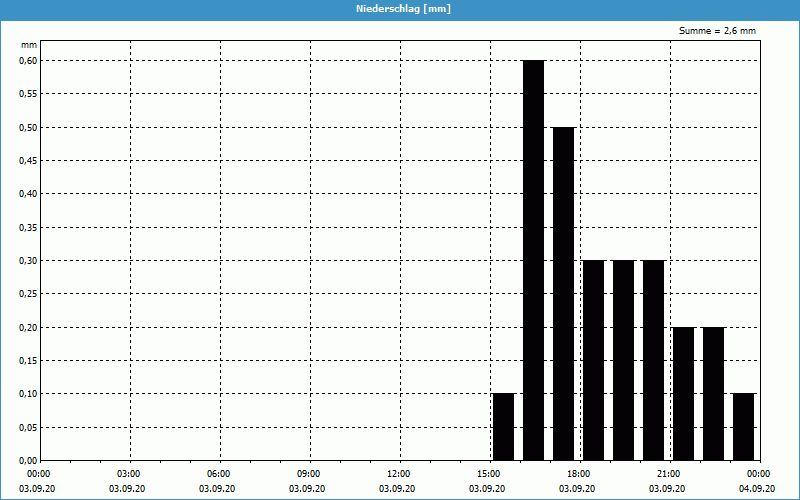Select the 0,00 y-axis value
Viewport: 800px width, 500px height.
tap(28, 461)
